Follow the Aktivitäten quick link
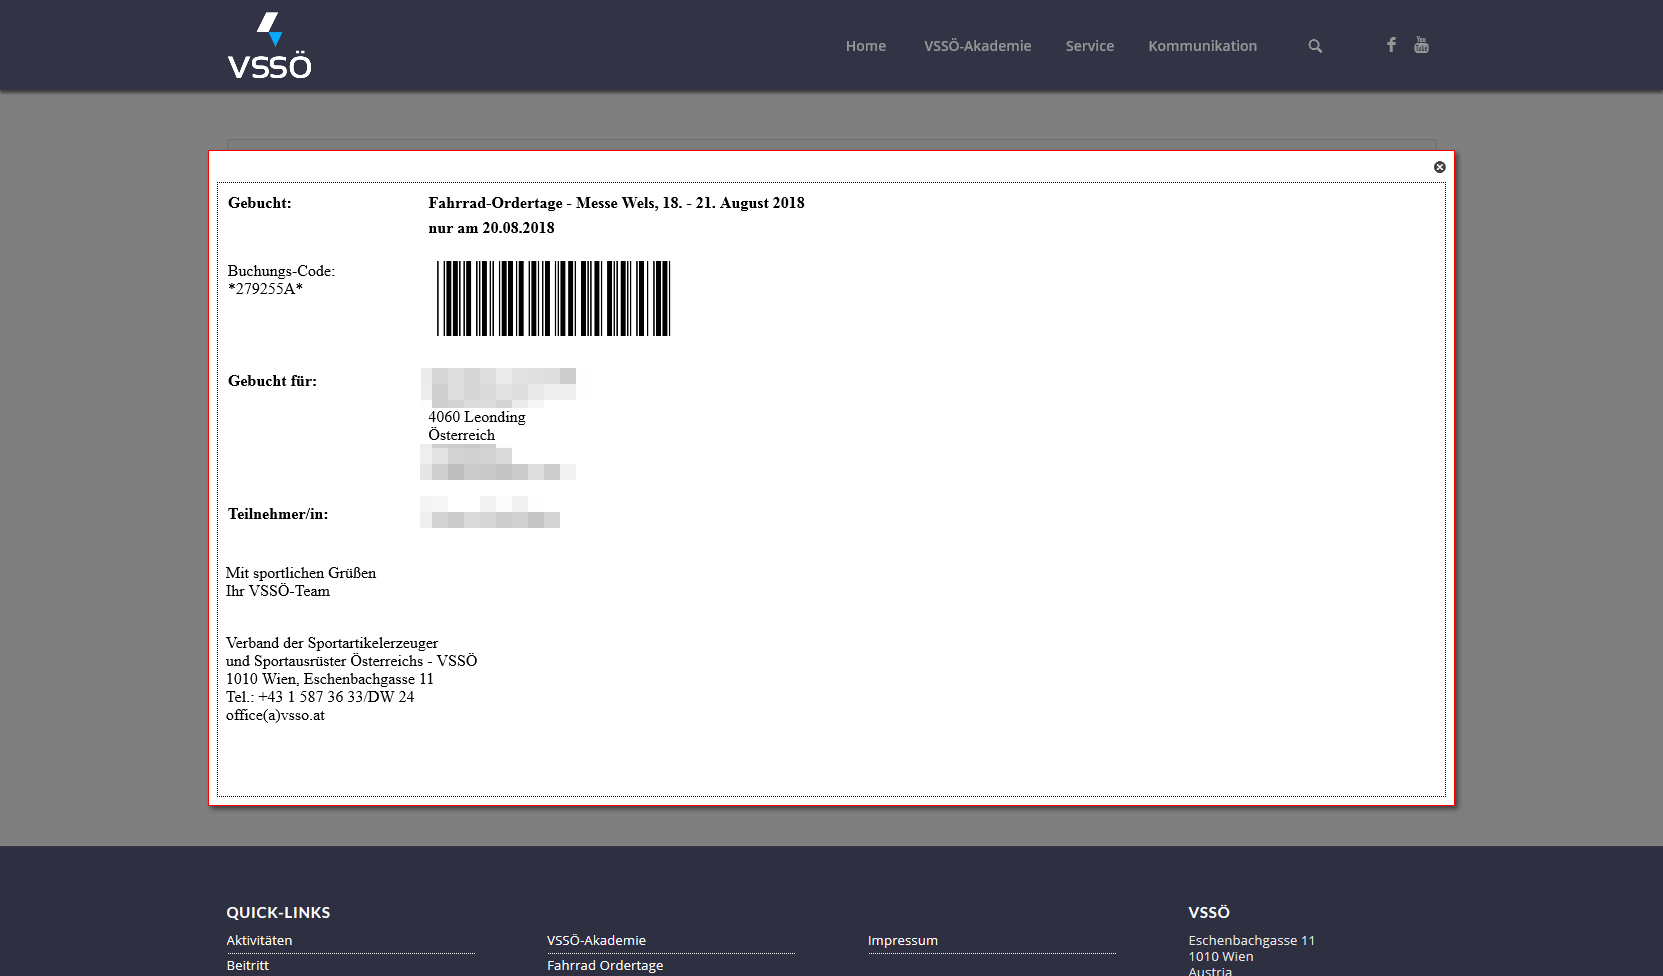This screenshot has height=976, width=1663. [x=259, y=940]
